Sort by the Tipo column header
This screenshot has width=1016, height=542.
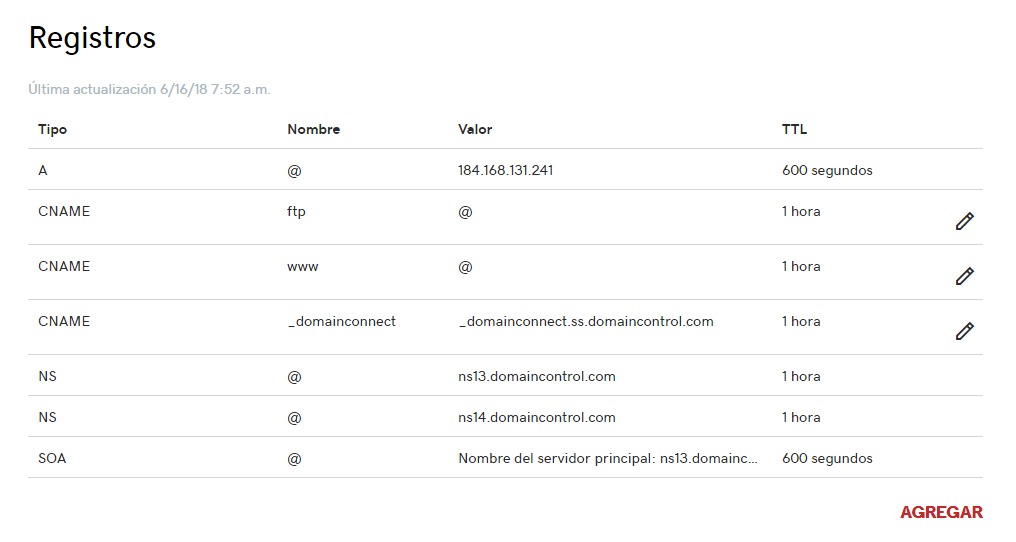point(52,129)
